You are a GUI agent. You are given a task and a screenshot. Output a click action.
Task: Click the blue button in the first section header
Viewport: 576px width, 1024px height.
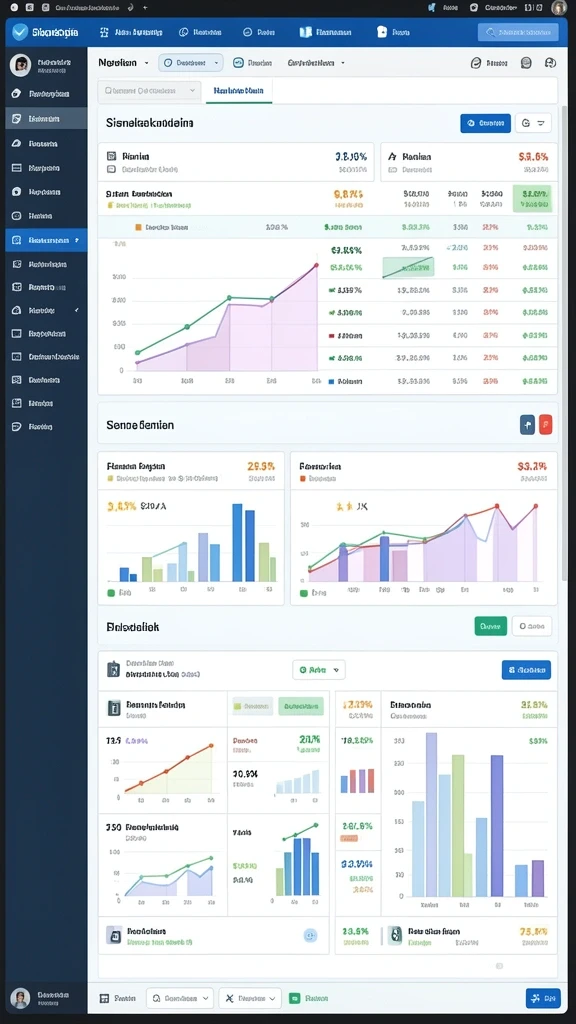[x=485, y=123]
